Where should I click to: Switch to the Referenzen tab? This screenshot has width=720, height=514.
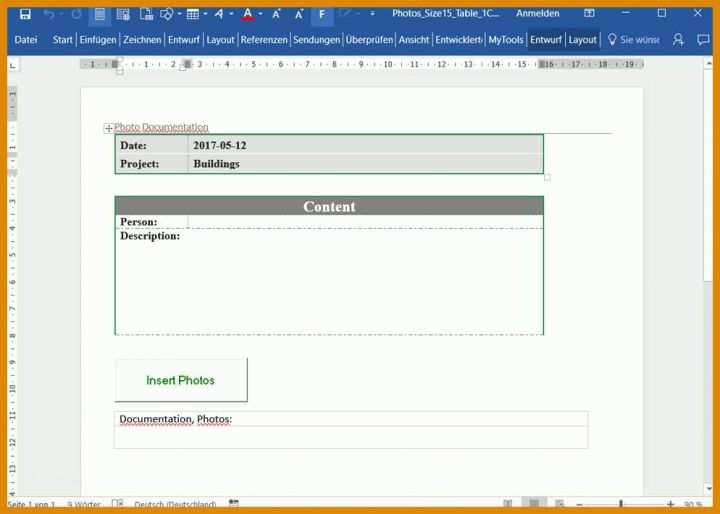point(264,40)
